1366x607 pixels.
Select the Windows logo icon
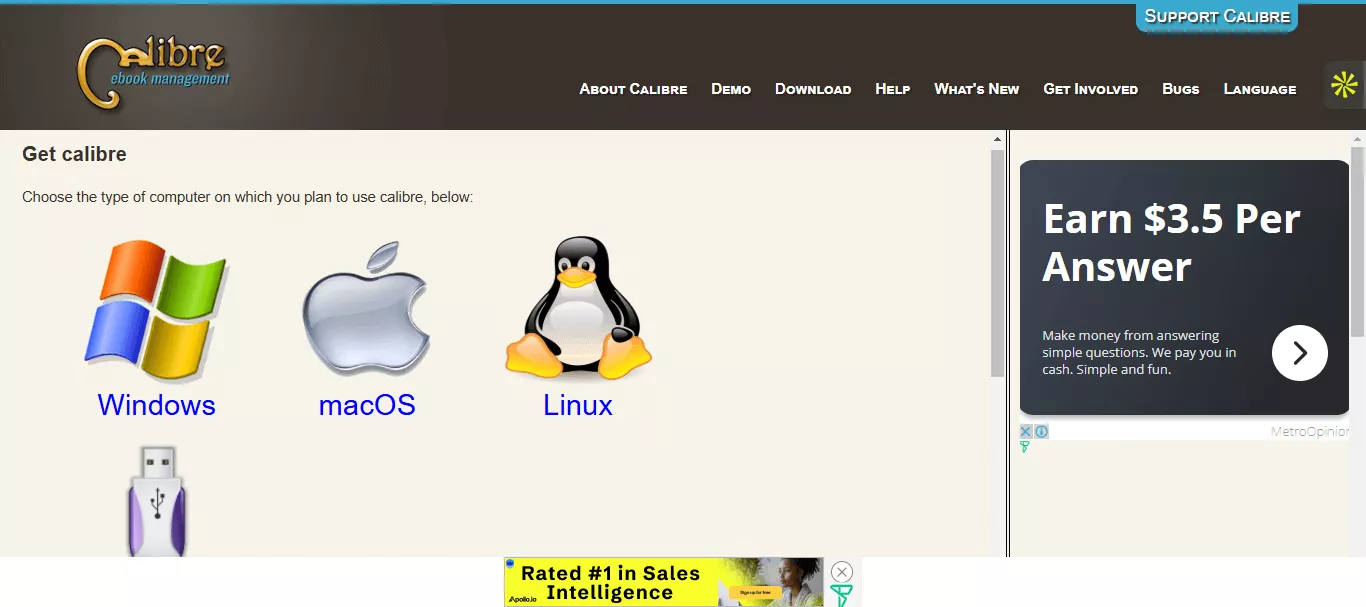pyautogui.click(x=156, y=312)
